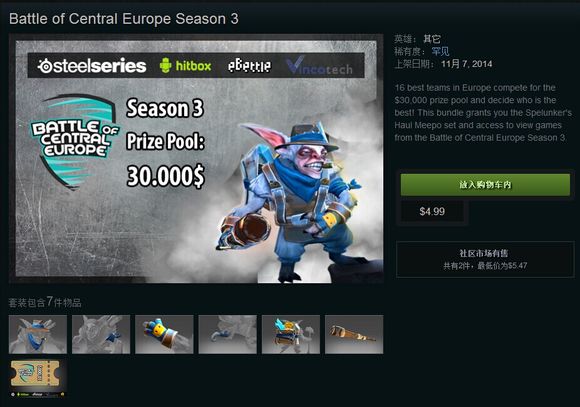Click the Battle of Central Europe shield logo
Viewport: 580px width, 407px height.
[74, 141]
